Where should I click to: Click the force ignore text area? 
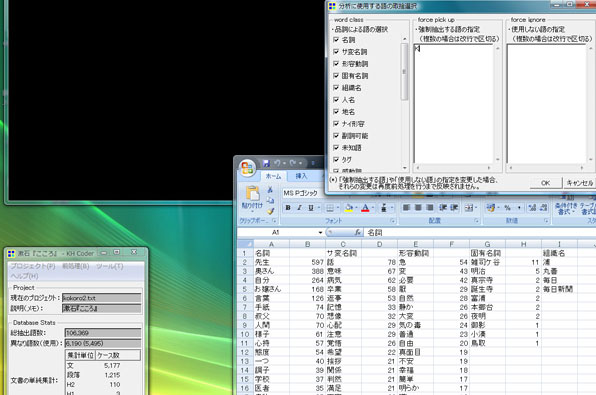(546, 104)
